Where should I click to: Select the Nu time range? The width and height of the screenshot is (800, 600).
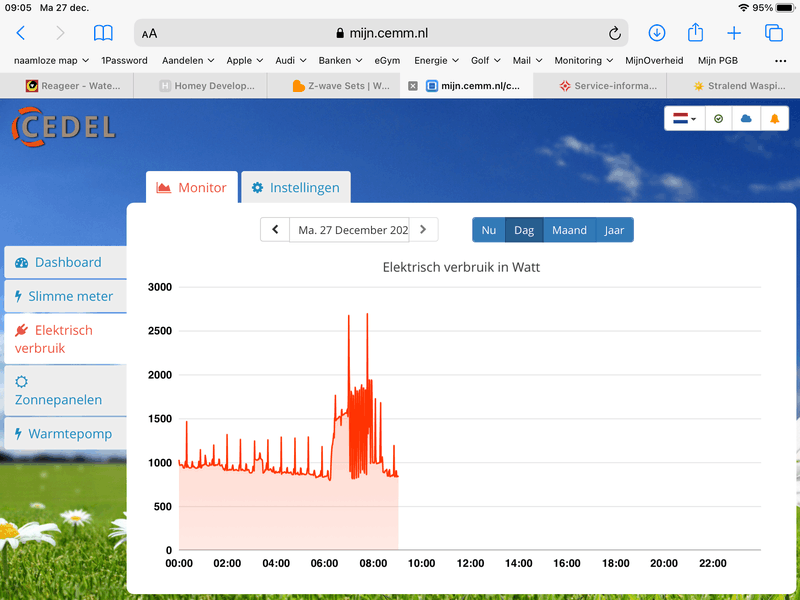coord(489,230)
